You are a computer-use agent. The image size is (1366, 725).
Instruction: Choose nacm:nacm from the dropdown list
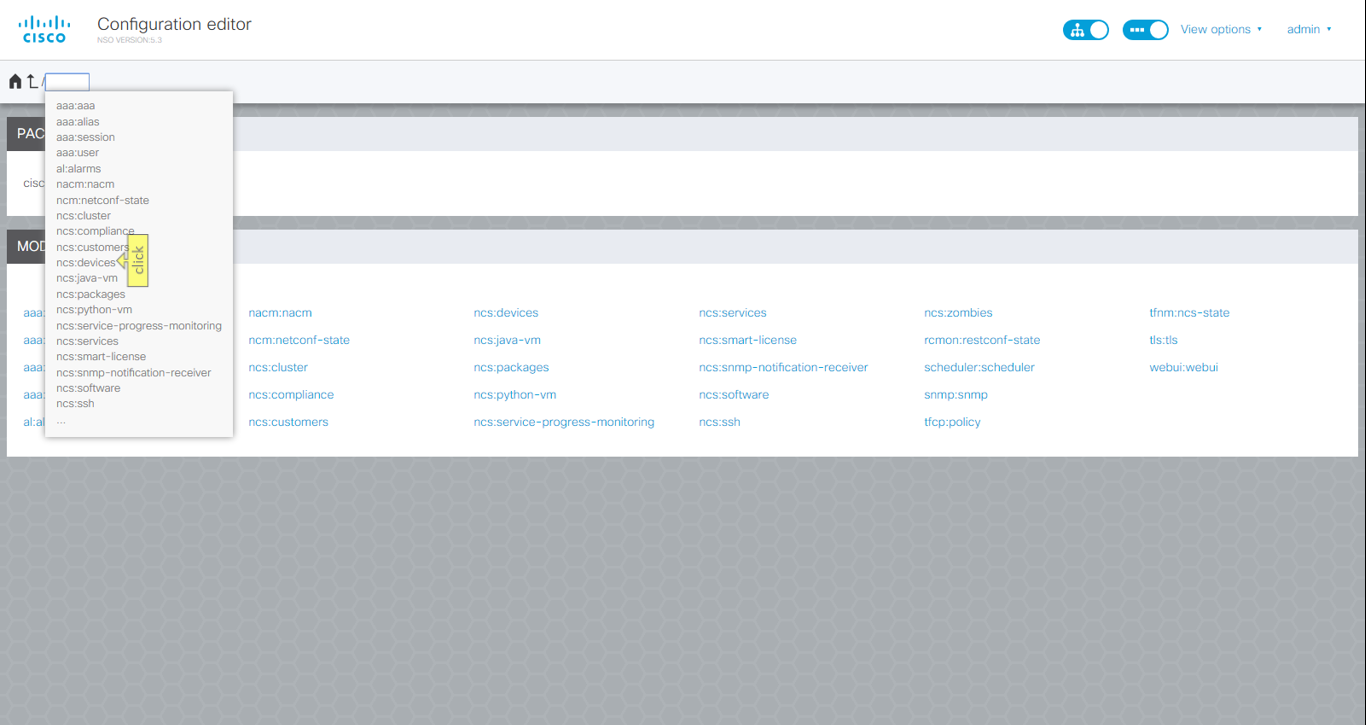click(85, 184)
